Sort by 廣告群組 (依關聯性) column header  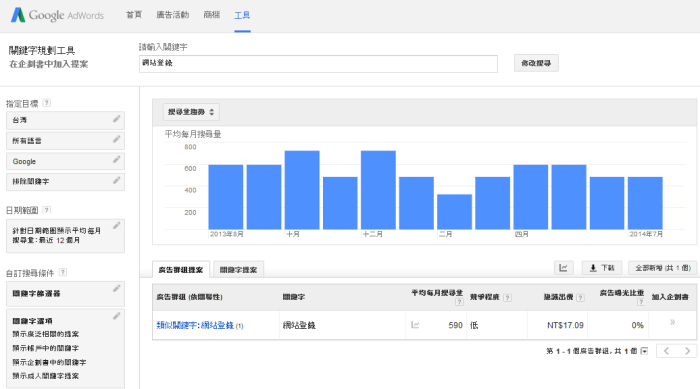click(x=189, y=297)
